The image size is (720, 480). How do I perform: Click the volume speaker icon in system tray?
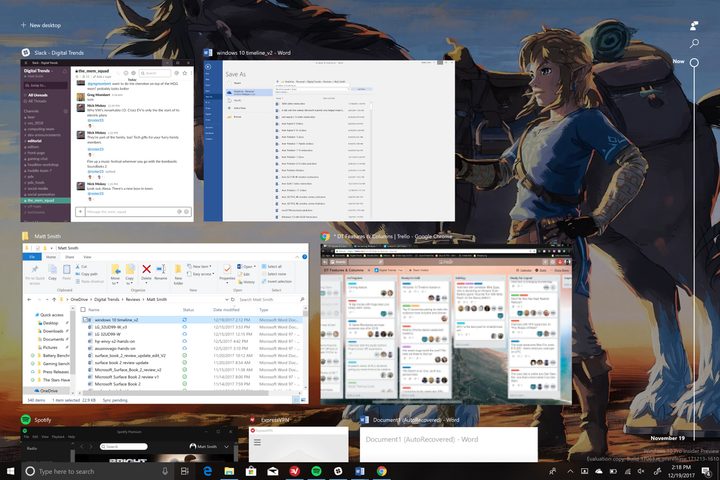pos(641,471)
